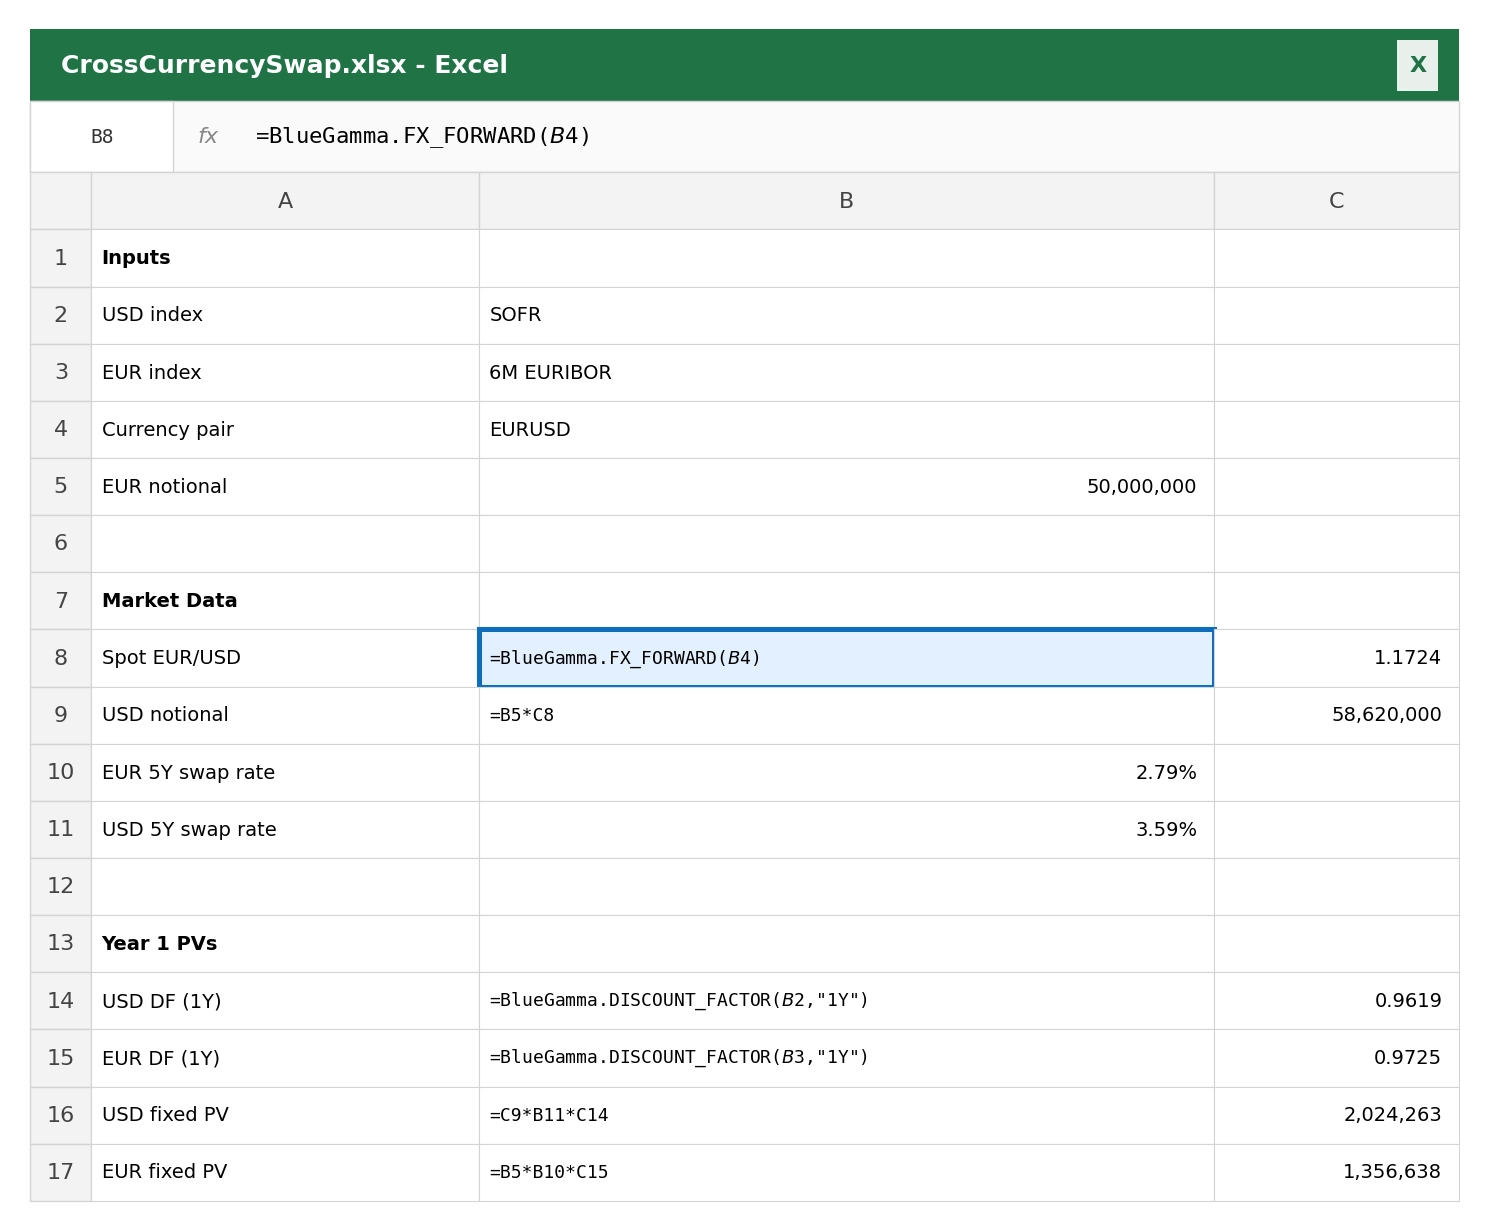
Task: Click the fx function icon
Action: coord(208,136)
